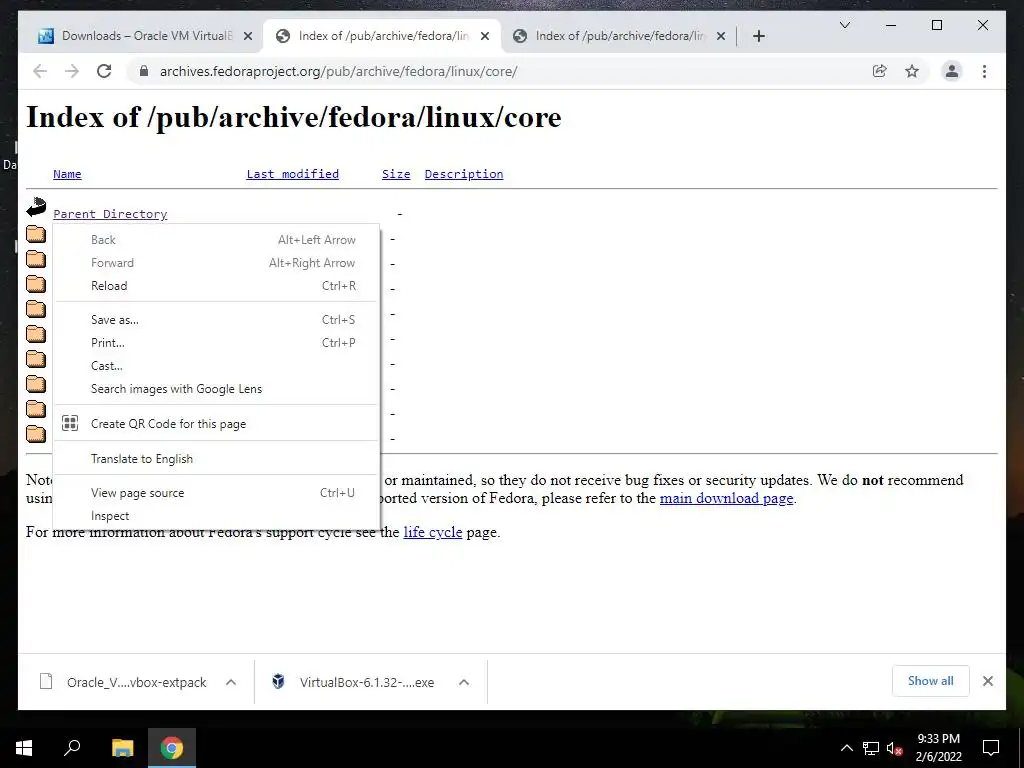Show hidden system tray icons
The height and width of the screenshot is (768, 1024).
846,748
